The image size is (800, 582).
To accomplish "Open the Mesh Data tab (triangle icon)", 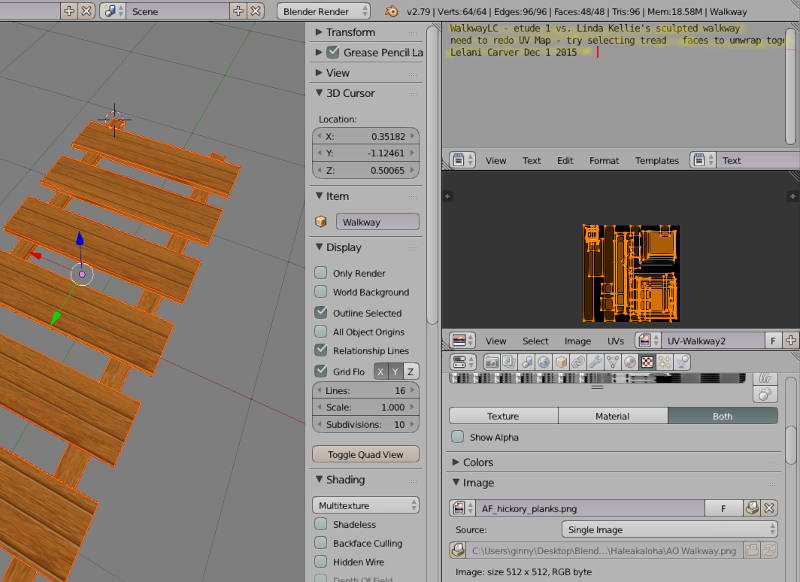I will [x=613, y=362].
